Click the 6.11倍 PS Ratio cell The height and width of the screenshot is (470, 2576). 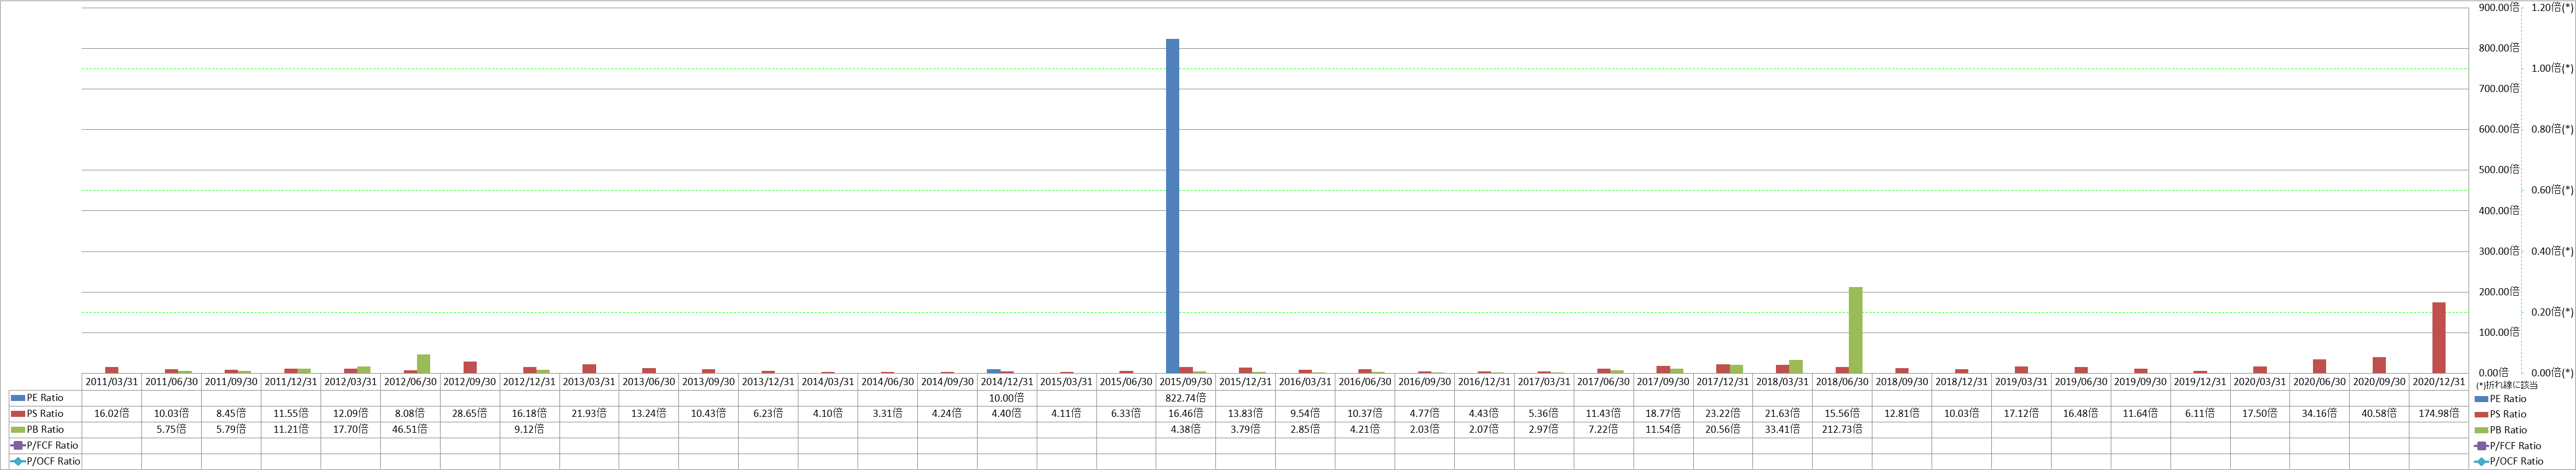pyautogui.click(x=2200, y=414)
